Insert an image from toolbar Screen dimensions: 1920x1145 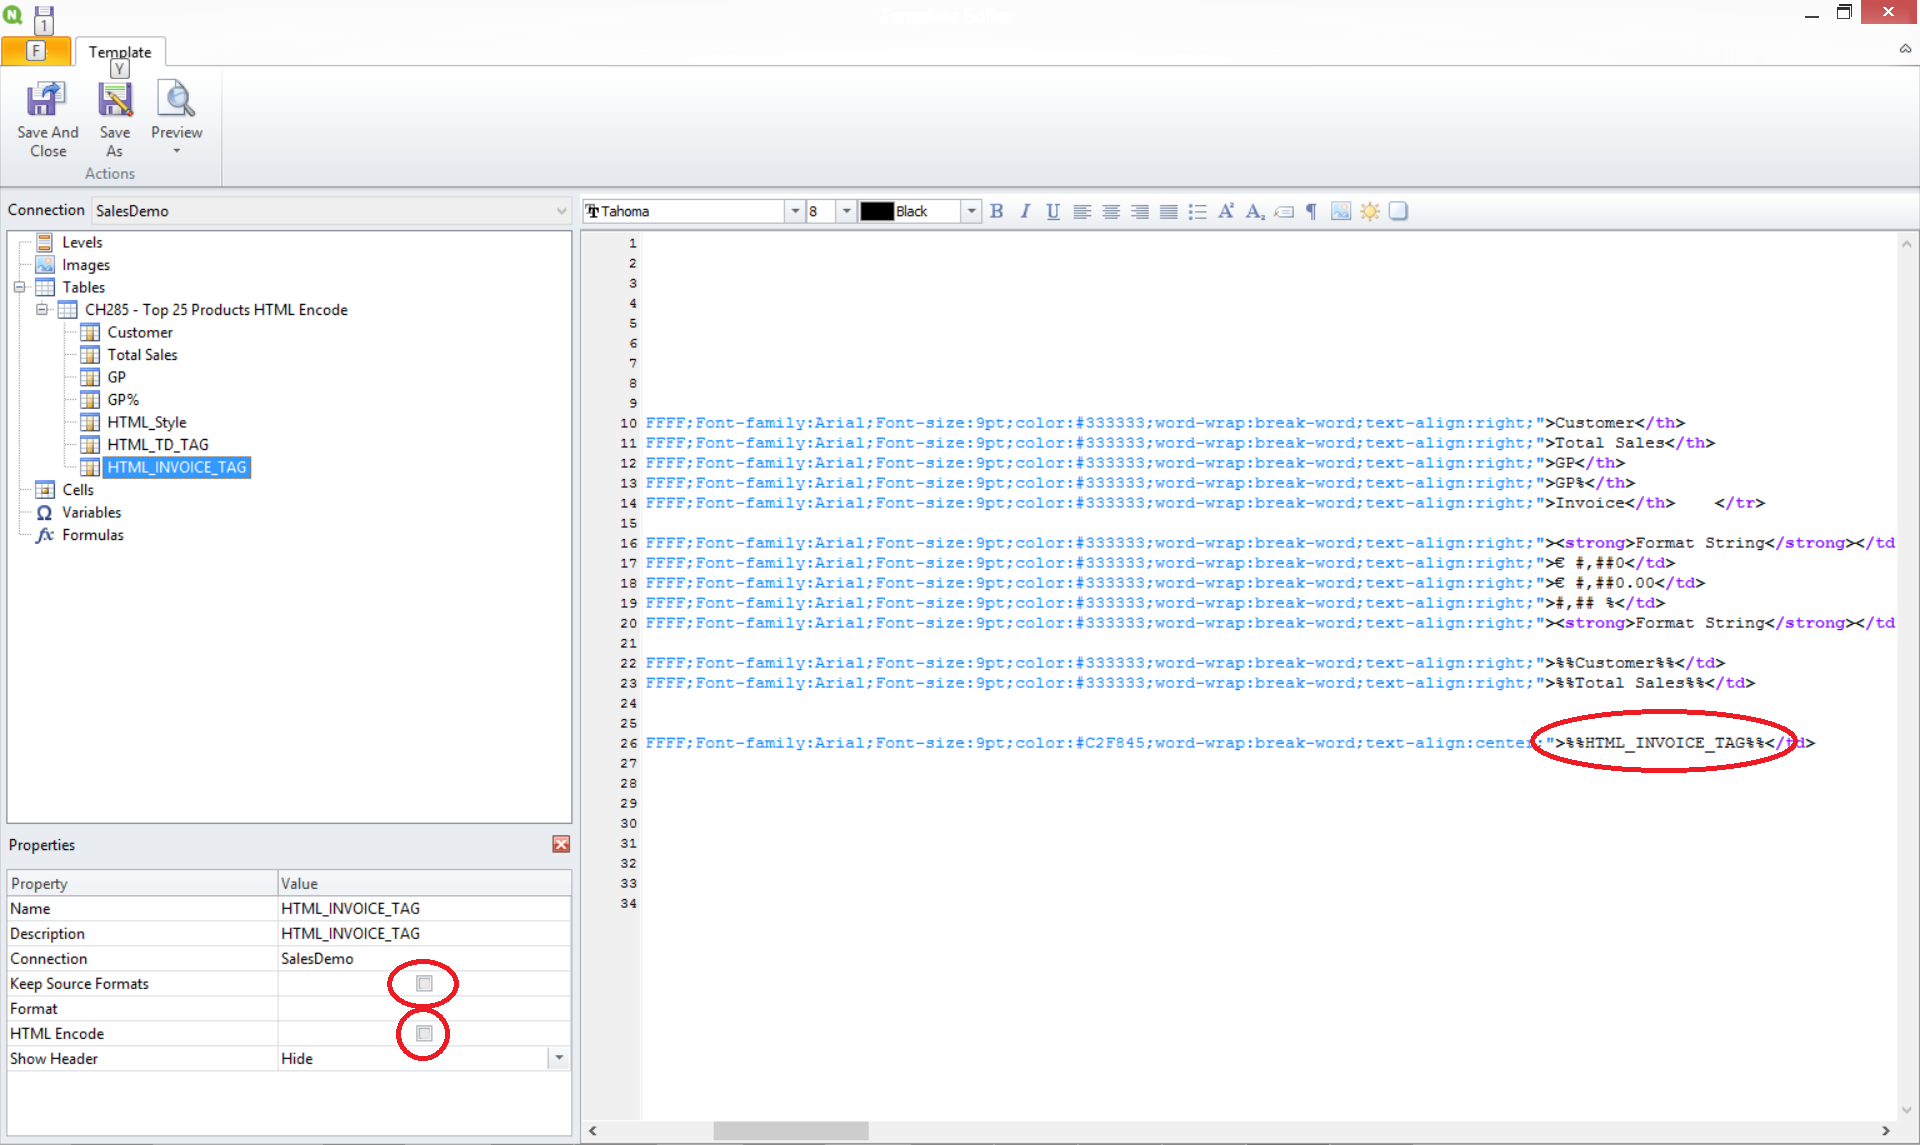(1341, 211)
